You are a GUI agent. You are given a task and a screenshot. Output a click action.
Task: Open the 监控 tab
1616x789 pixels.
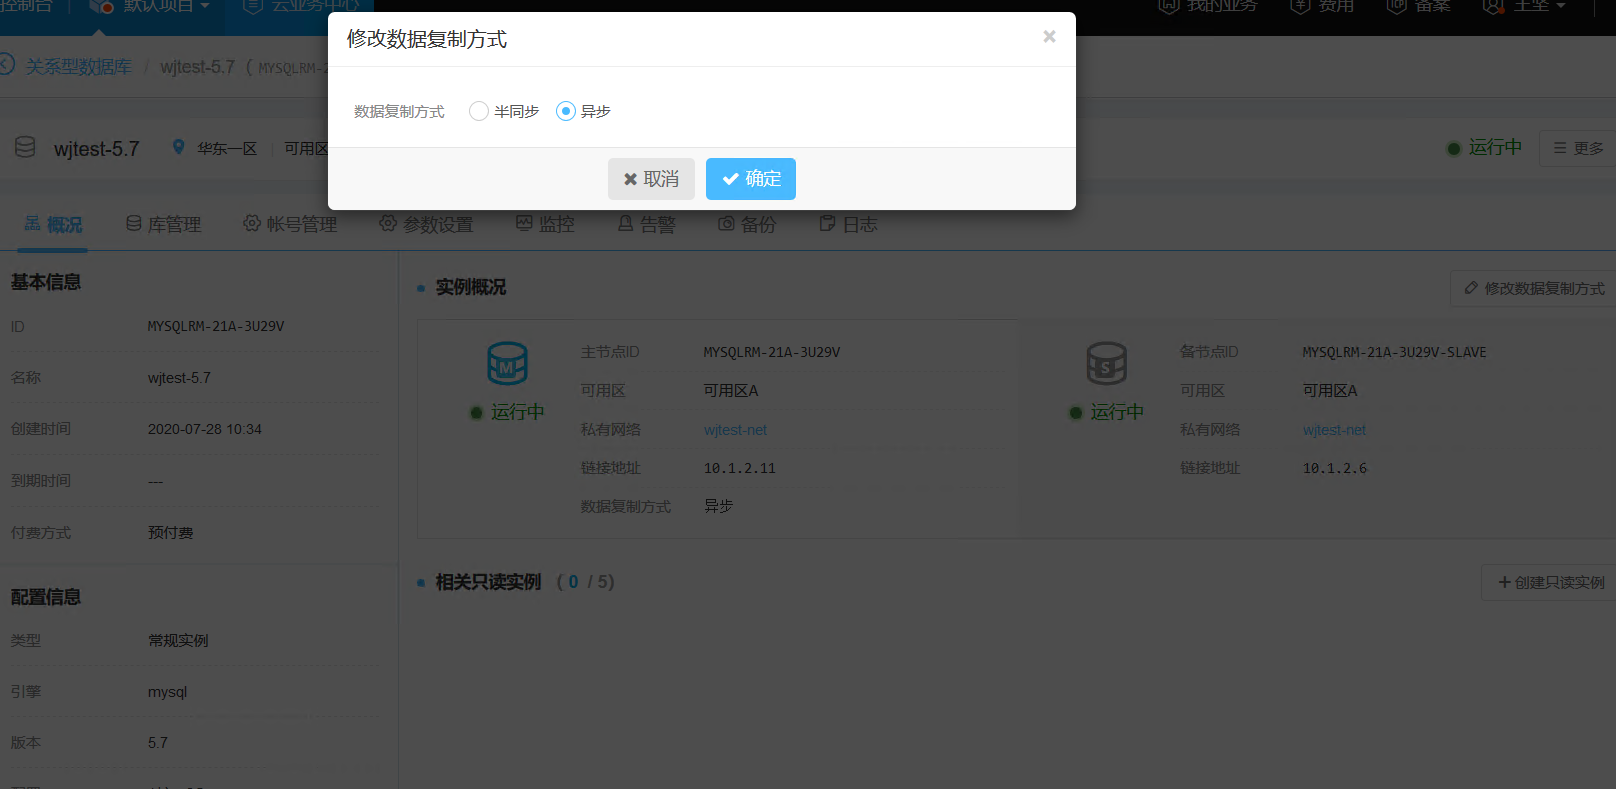tap(545, 225)
